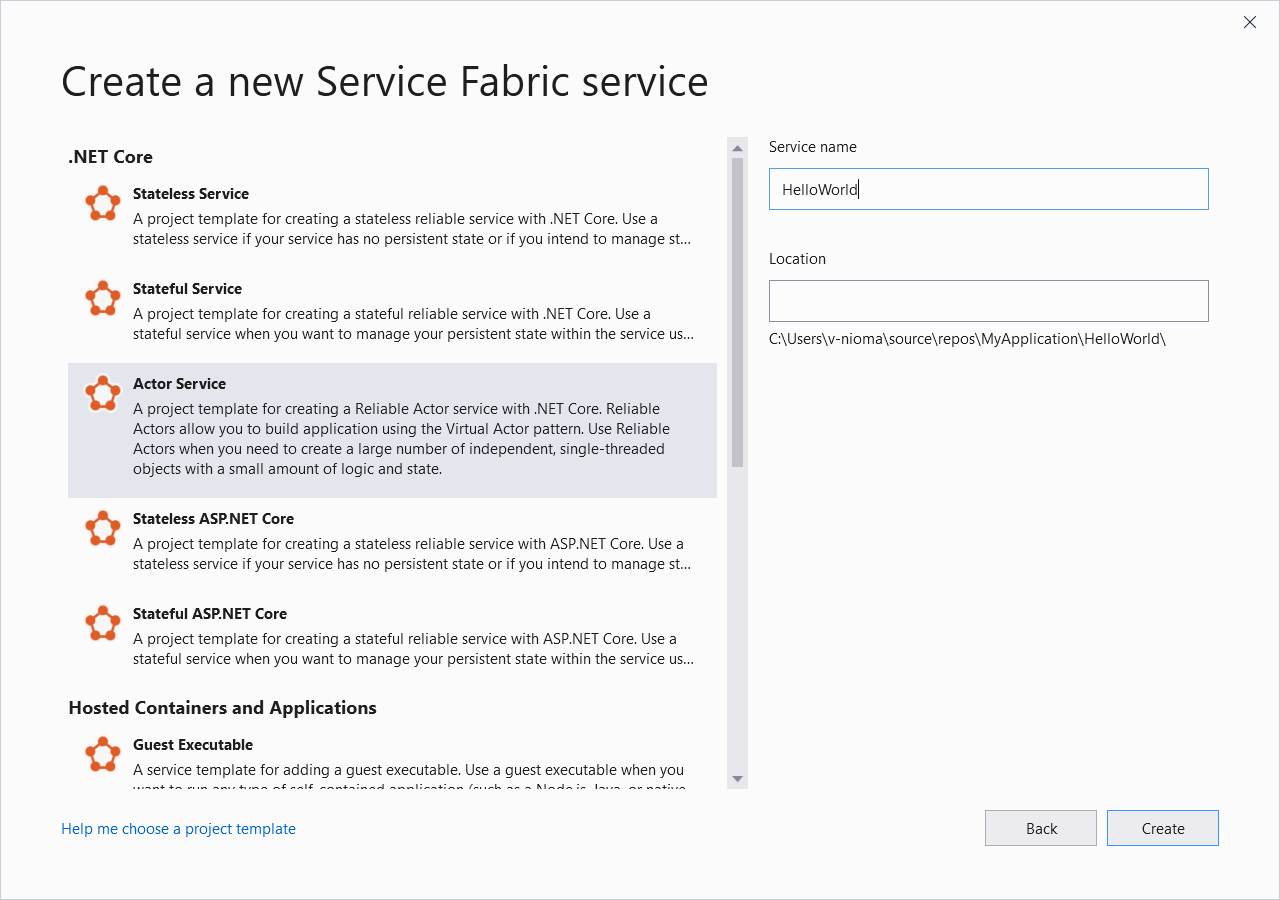Open the Help me choose a project template link
1280x900 pixels.
(x=178, y=828)
